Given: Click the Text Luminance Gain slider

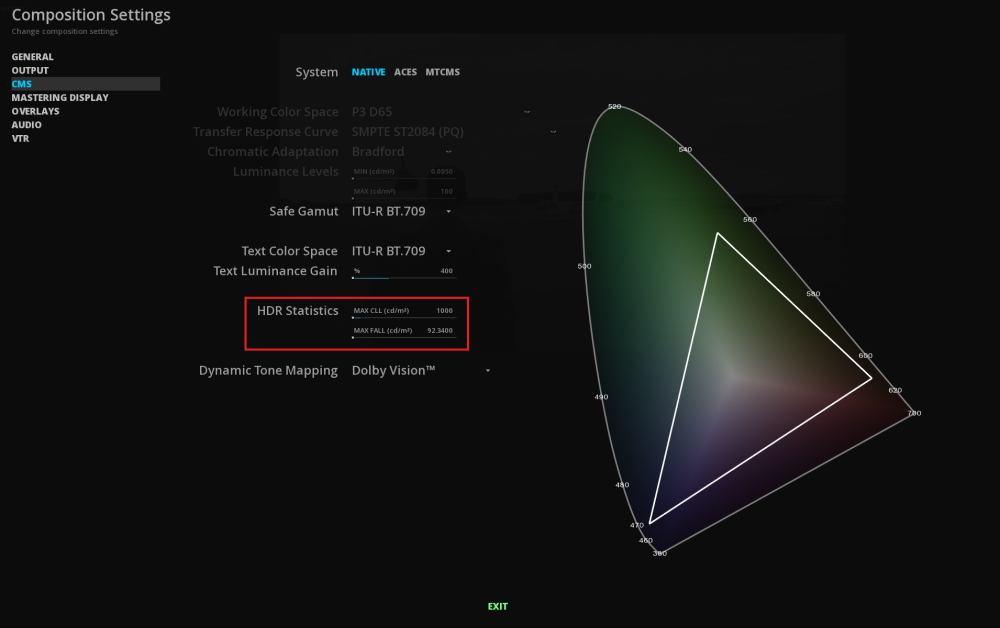Looking at the screenshot, I should click(404, 272).
